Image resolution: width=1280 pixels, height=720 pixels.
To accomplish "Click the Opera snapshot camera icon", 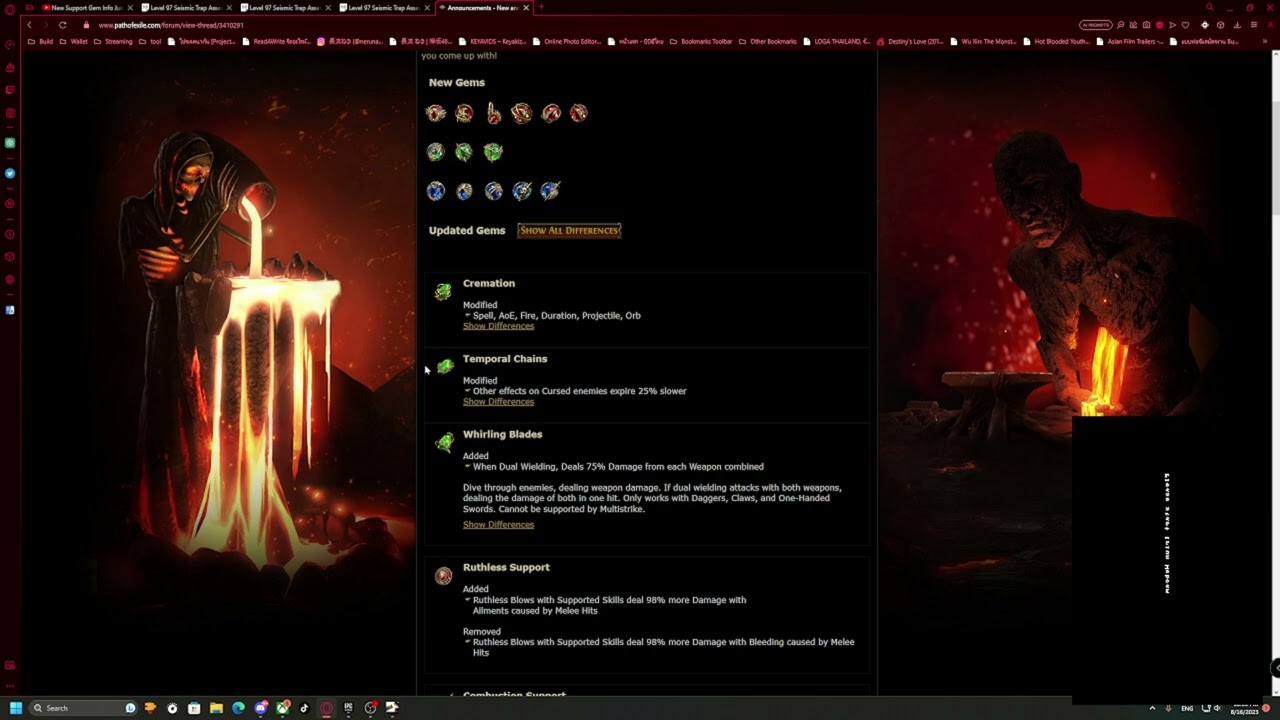I will click(1146, 25).
